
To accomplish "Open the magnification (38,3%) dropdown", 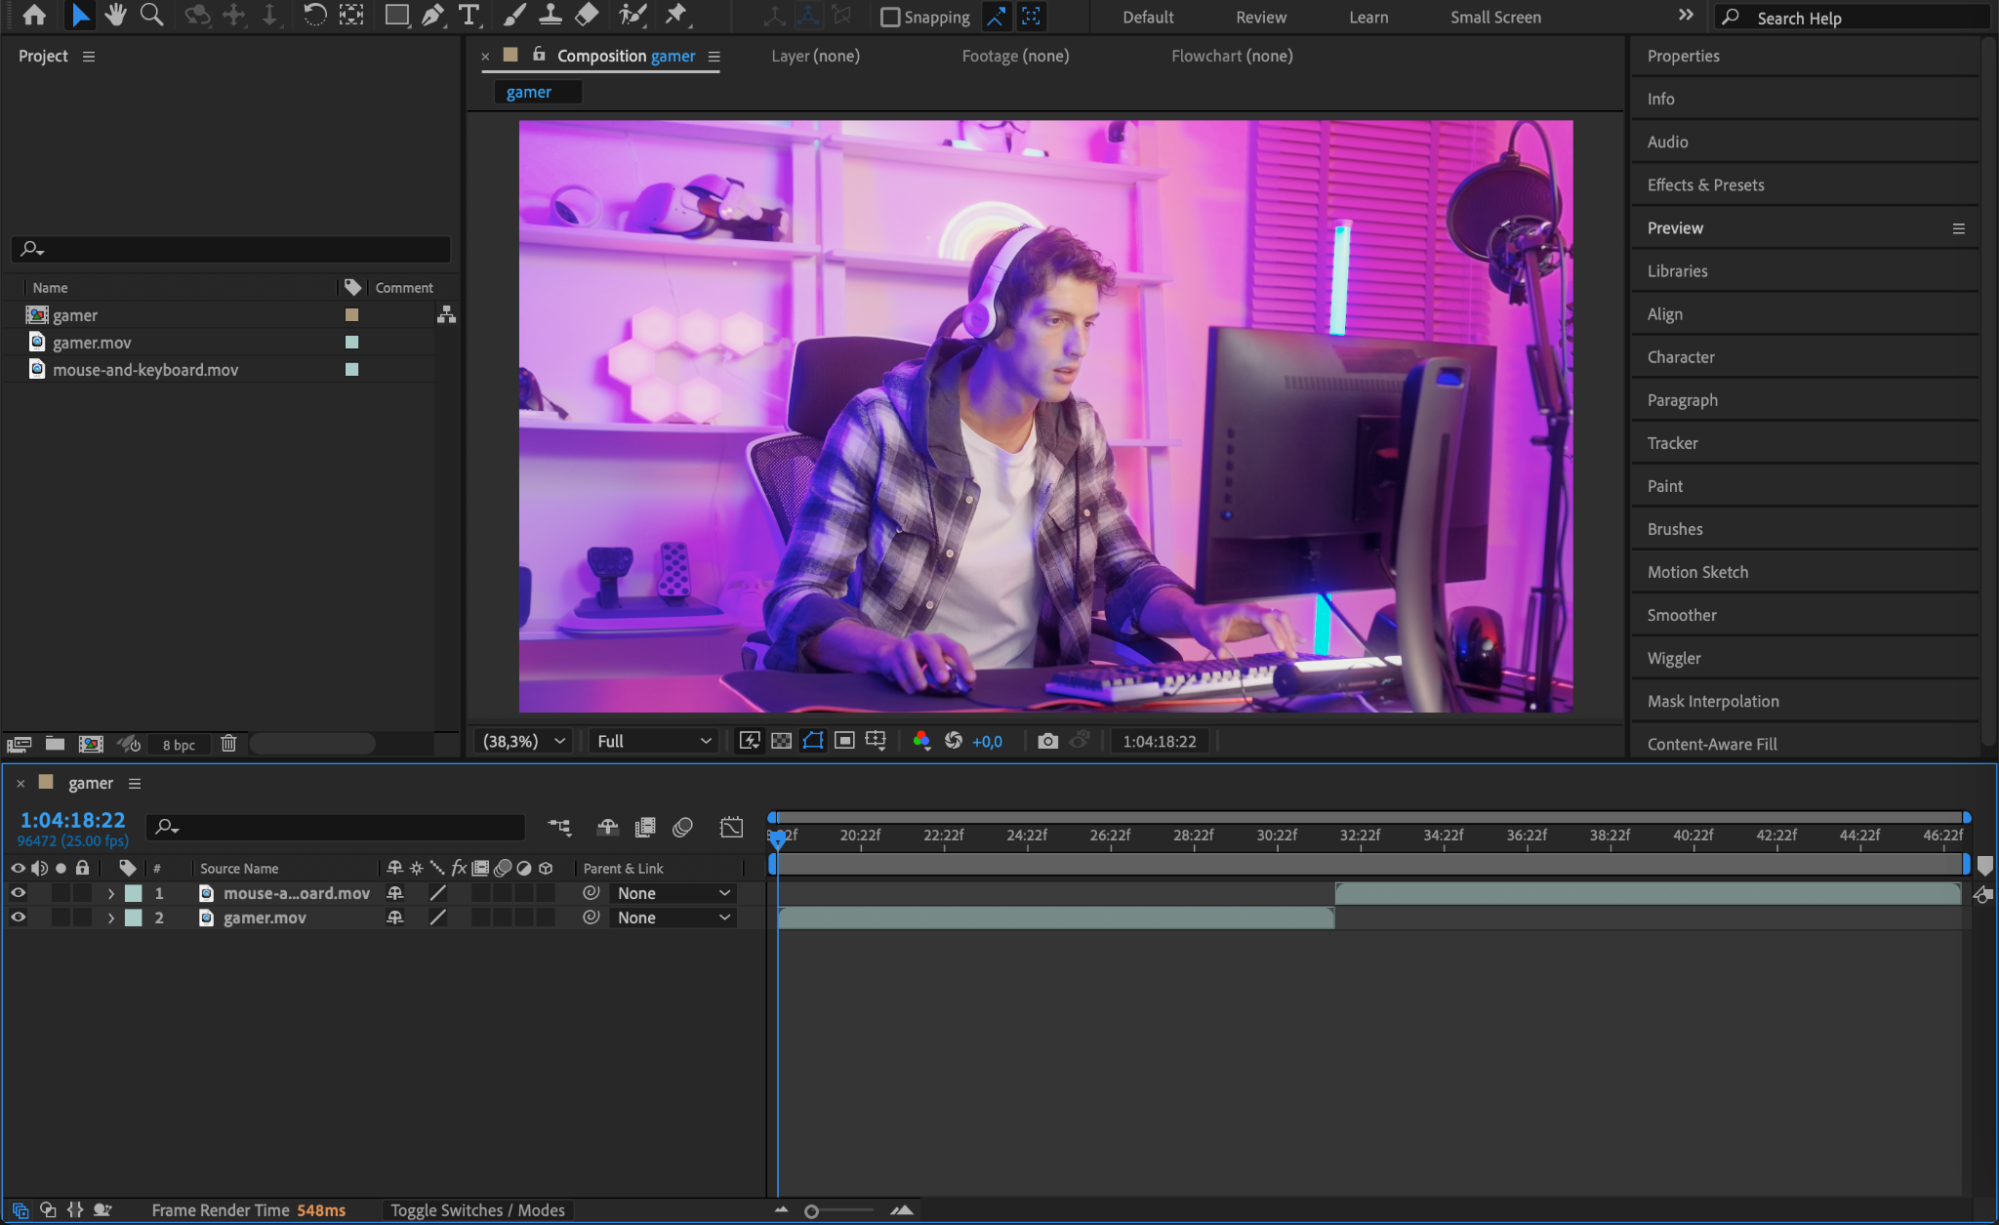I will 524,741.
